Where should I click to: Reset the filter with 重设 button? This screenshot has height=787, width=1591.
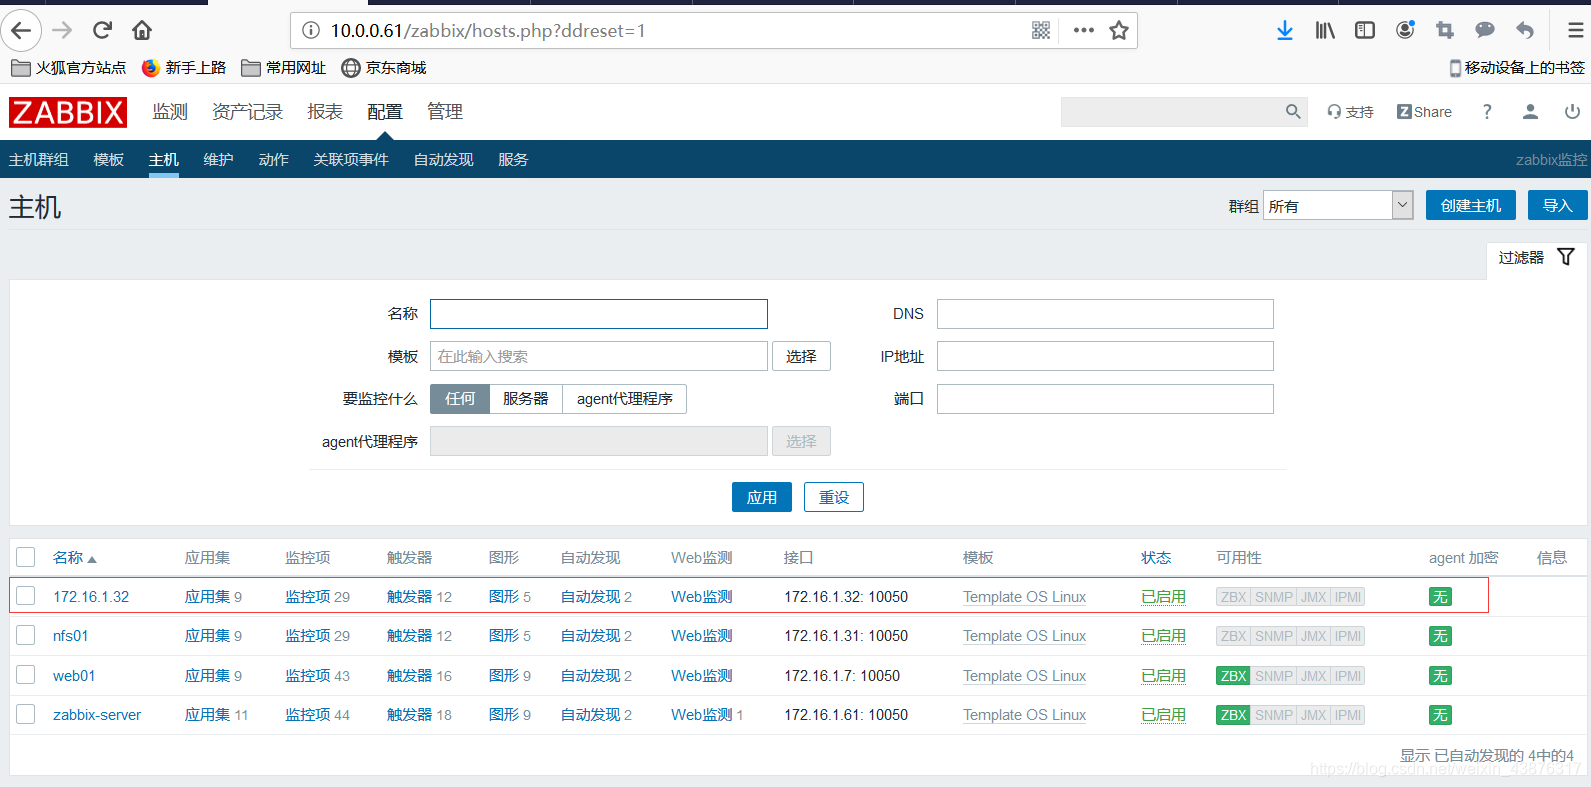coord(834,497)
